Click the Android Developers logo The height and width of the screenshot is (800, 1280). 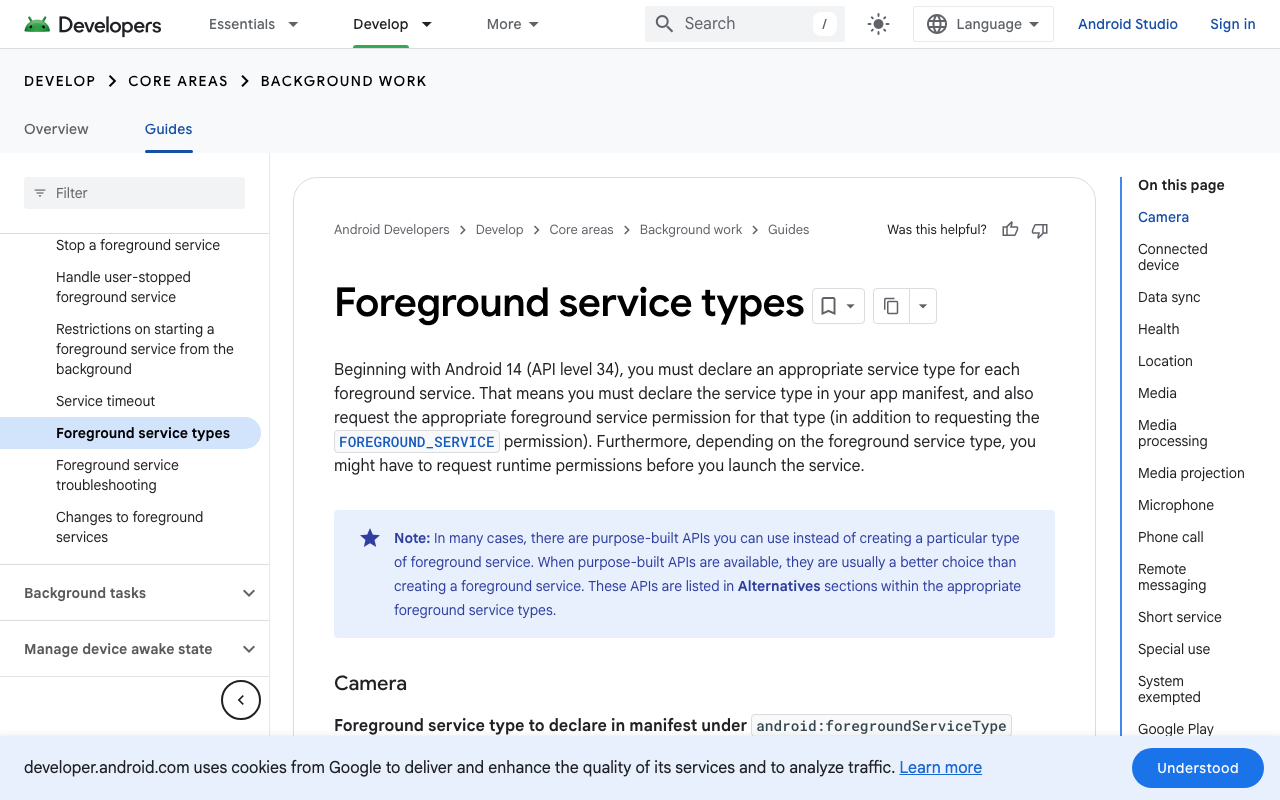93,24
